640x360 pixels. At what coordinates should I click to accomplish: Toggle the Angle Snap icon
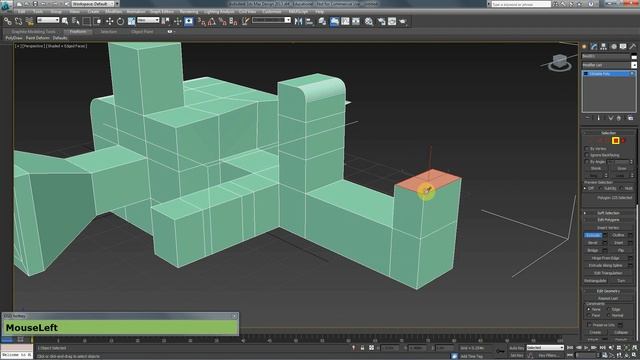(x=211, y=21)
